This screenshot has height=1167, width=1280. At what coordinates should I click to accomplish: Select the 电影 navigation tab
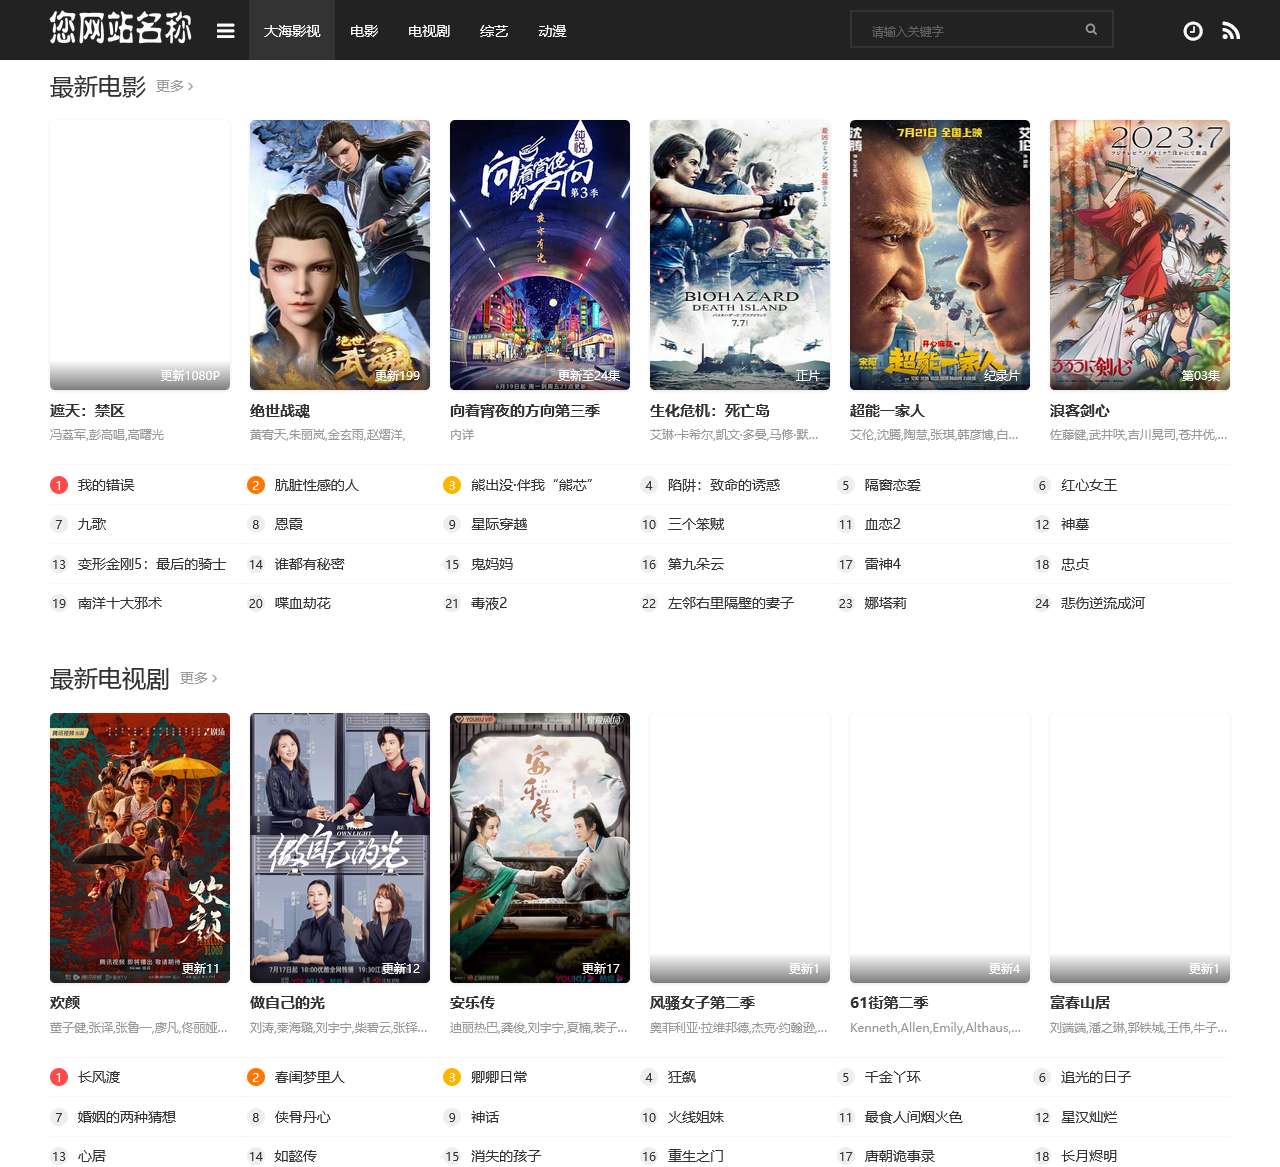(x=364, y=31)
